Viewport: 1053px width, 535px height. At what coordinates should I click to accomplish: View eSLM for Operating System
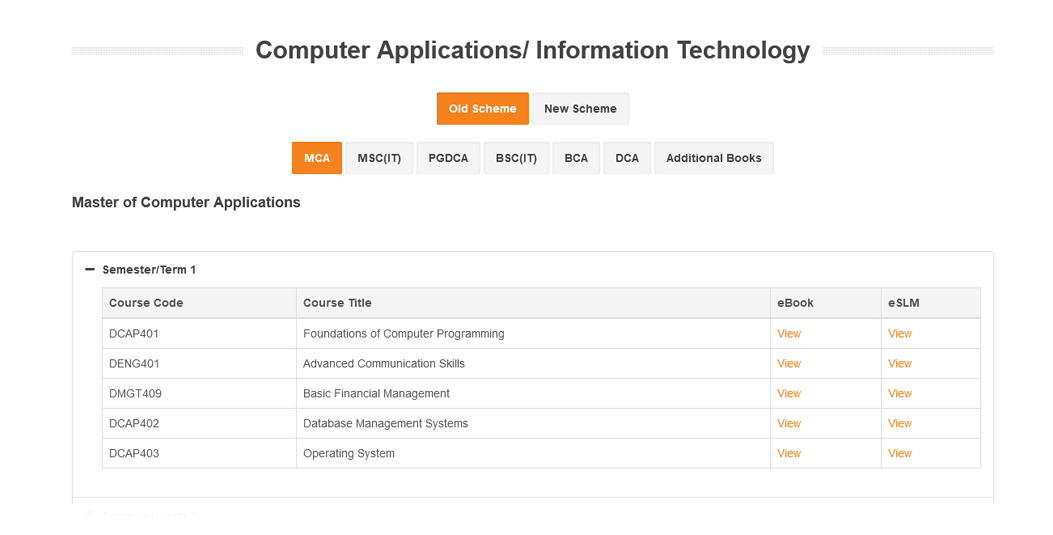pos(899,454)
